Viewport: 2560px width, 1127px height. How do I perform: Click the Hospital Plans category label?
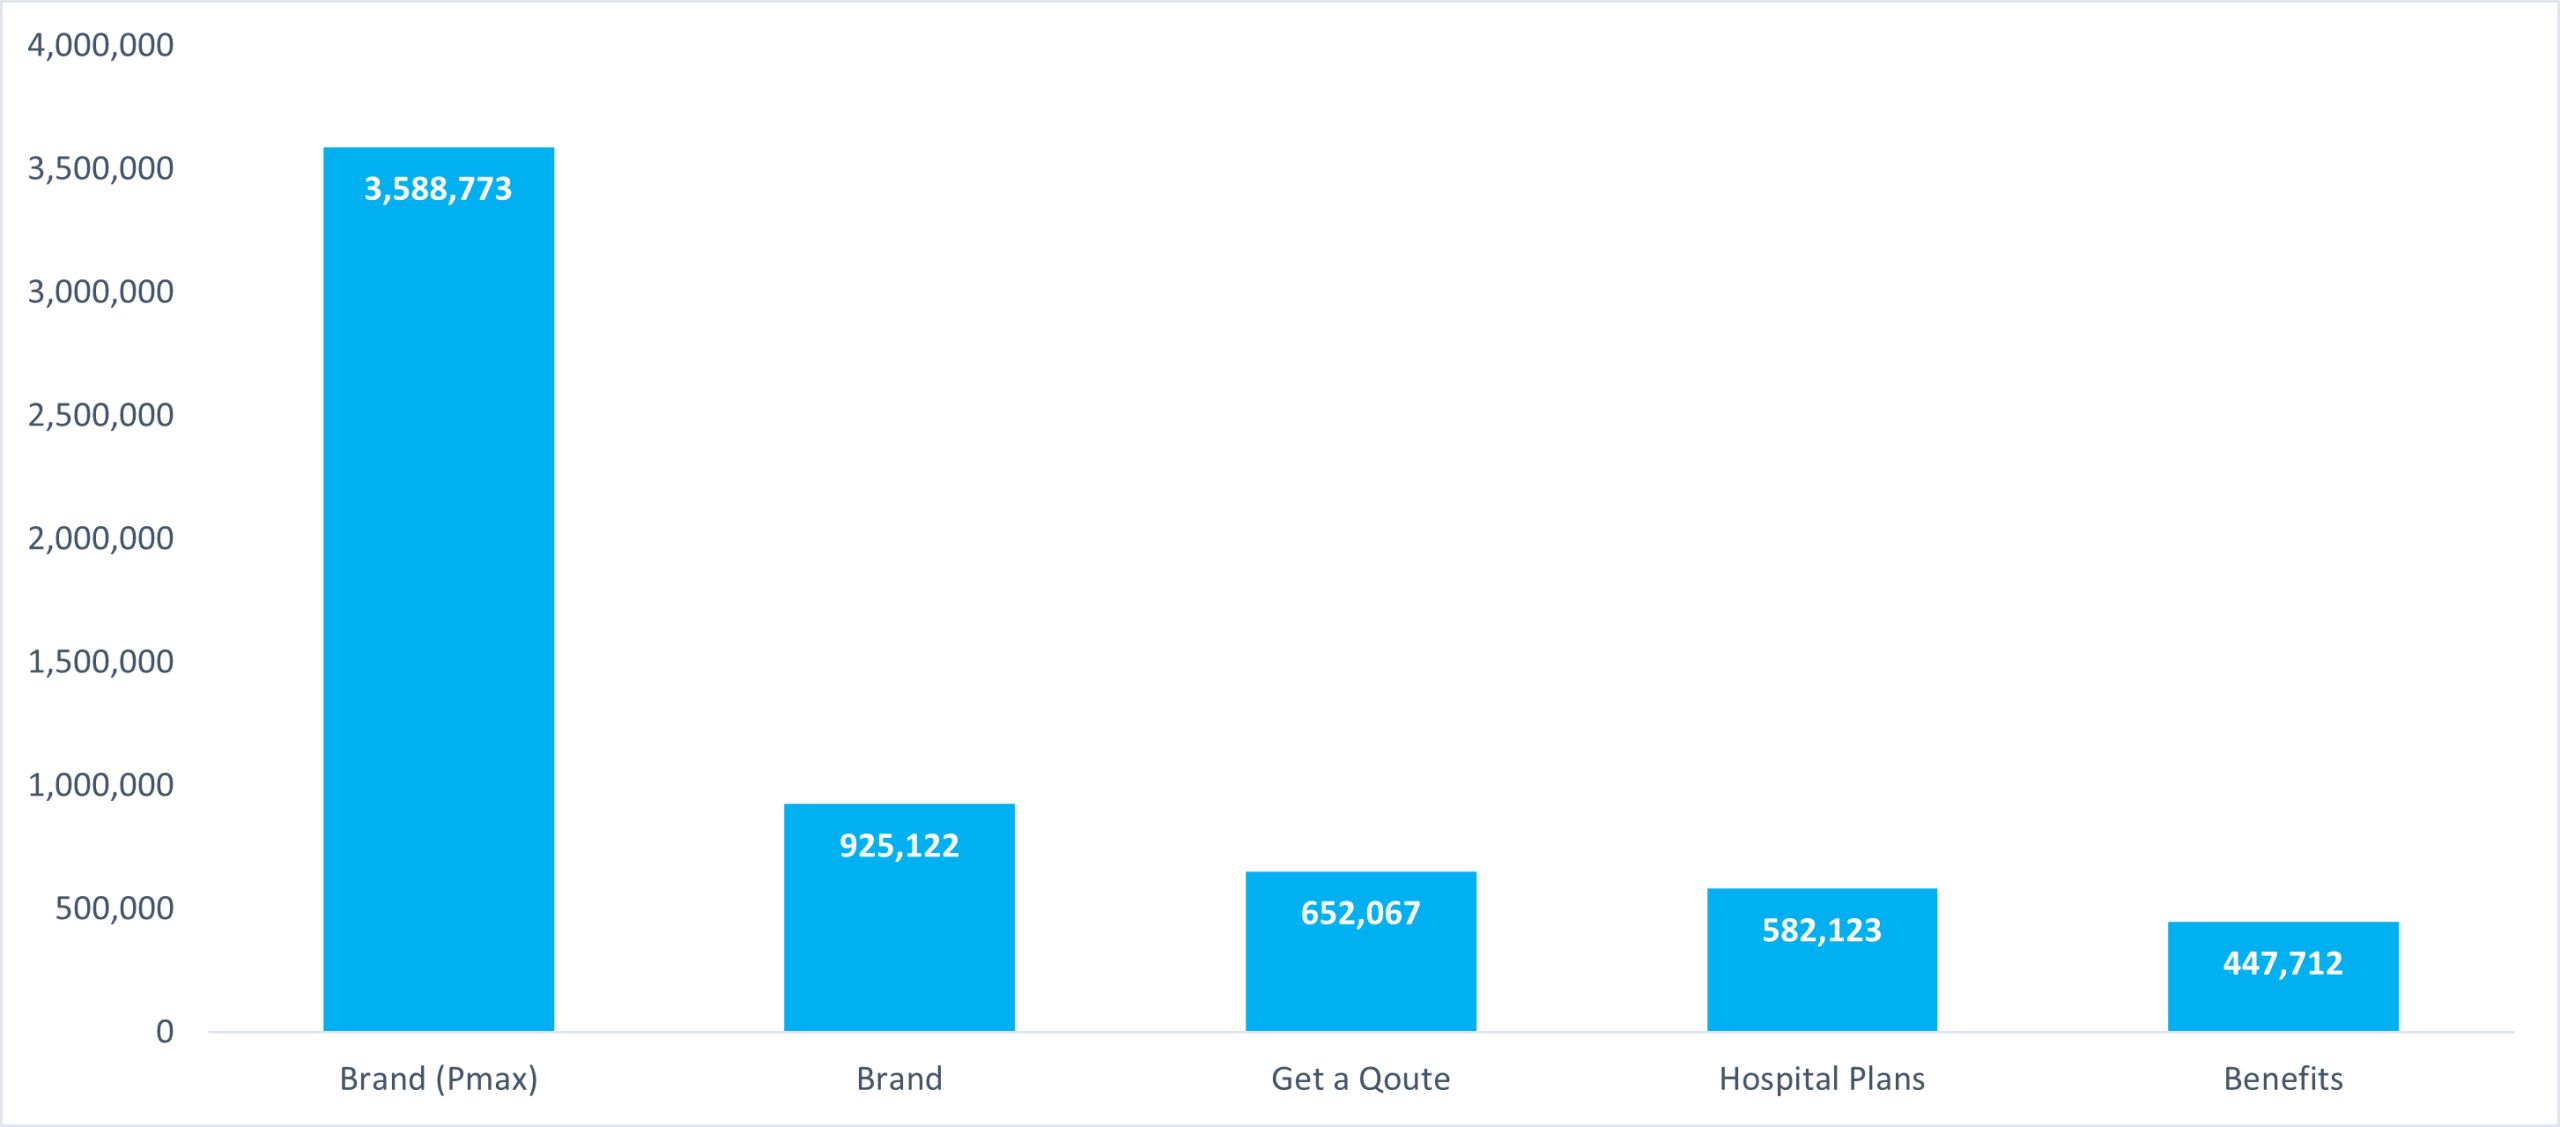(x=1821, y=1079)
